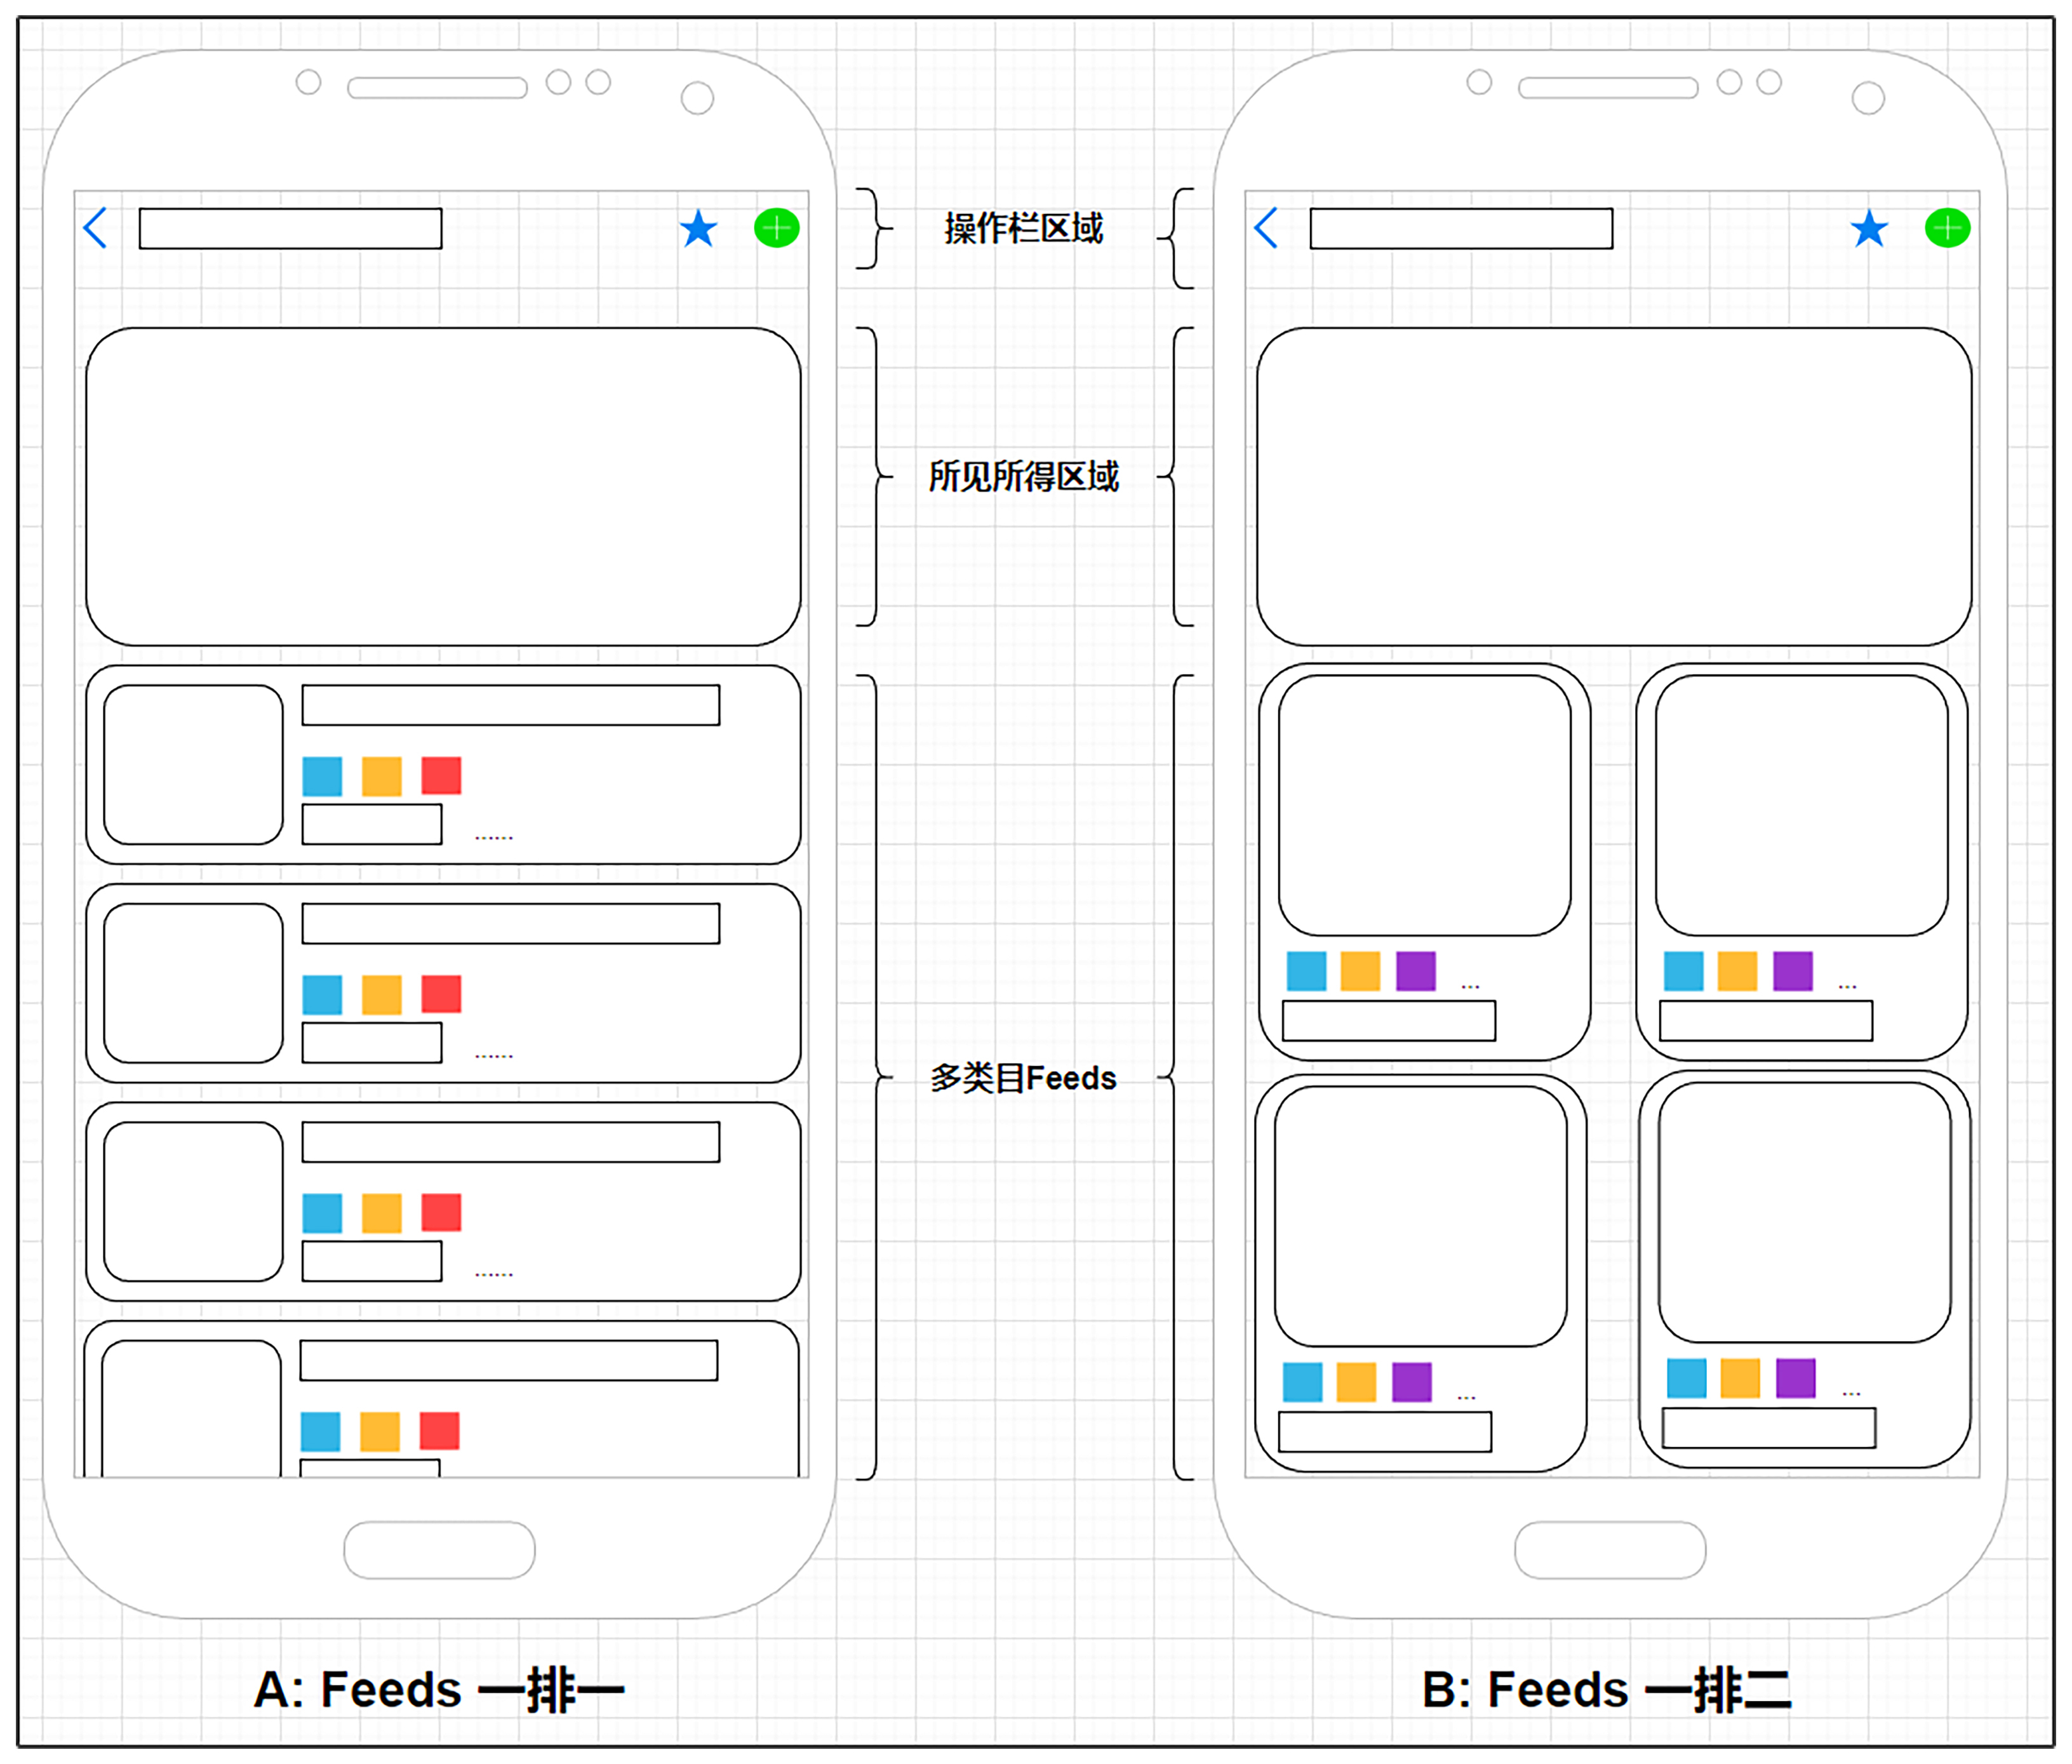Click title input field in phone B

(x=1460, y=228)
